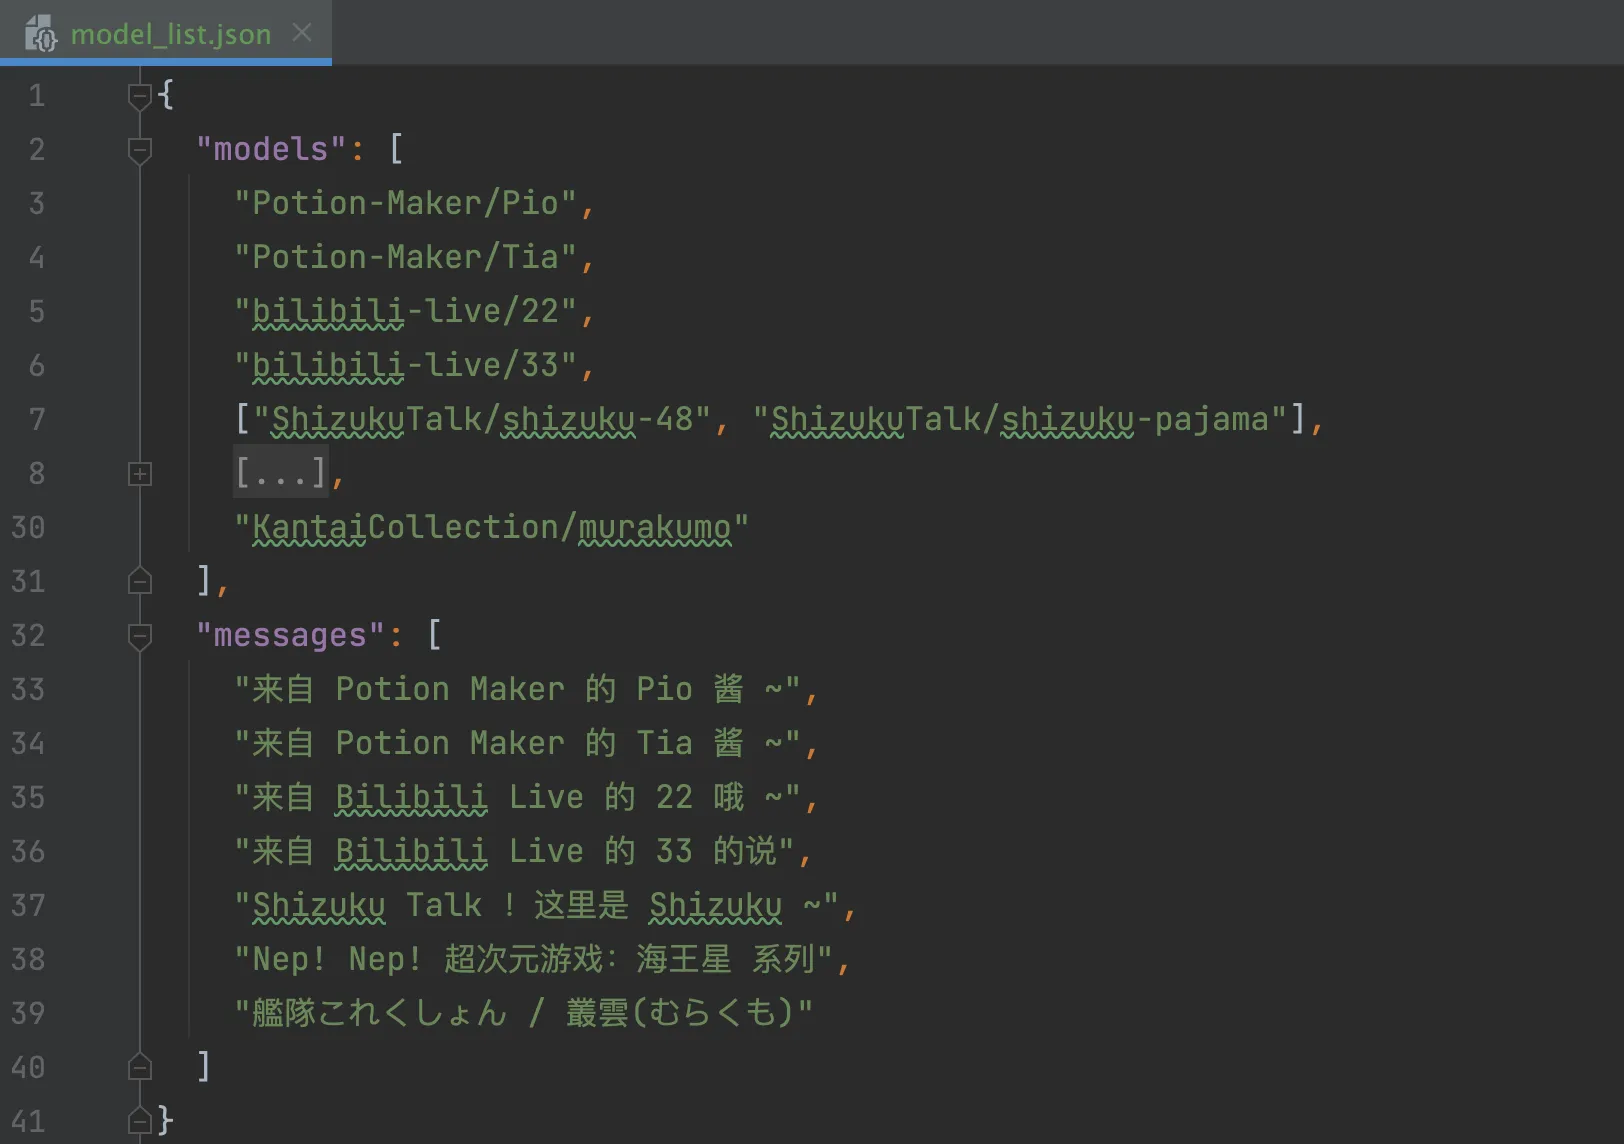Click the fold end marker at line 31

[x=140, y=581]
